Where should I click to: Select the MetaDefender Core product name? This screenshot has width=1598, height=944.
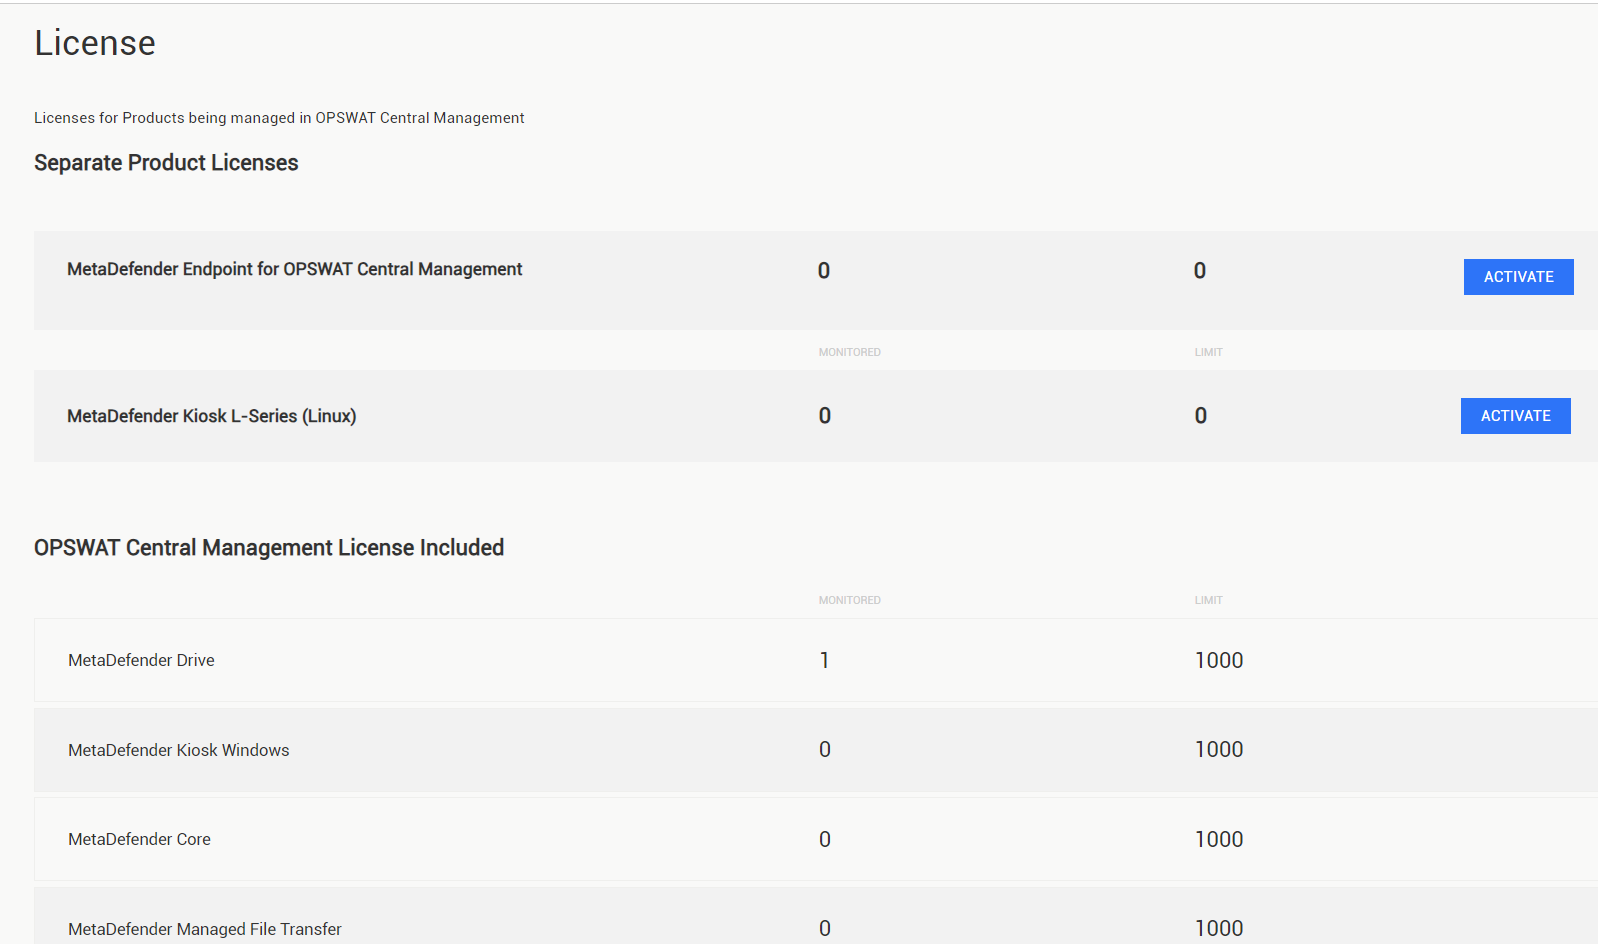click(139, 839)
